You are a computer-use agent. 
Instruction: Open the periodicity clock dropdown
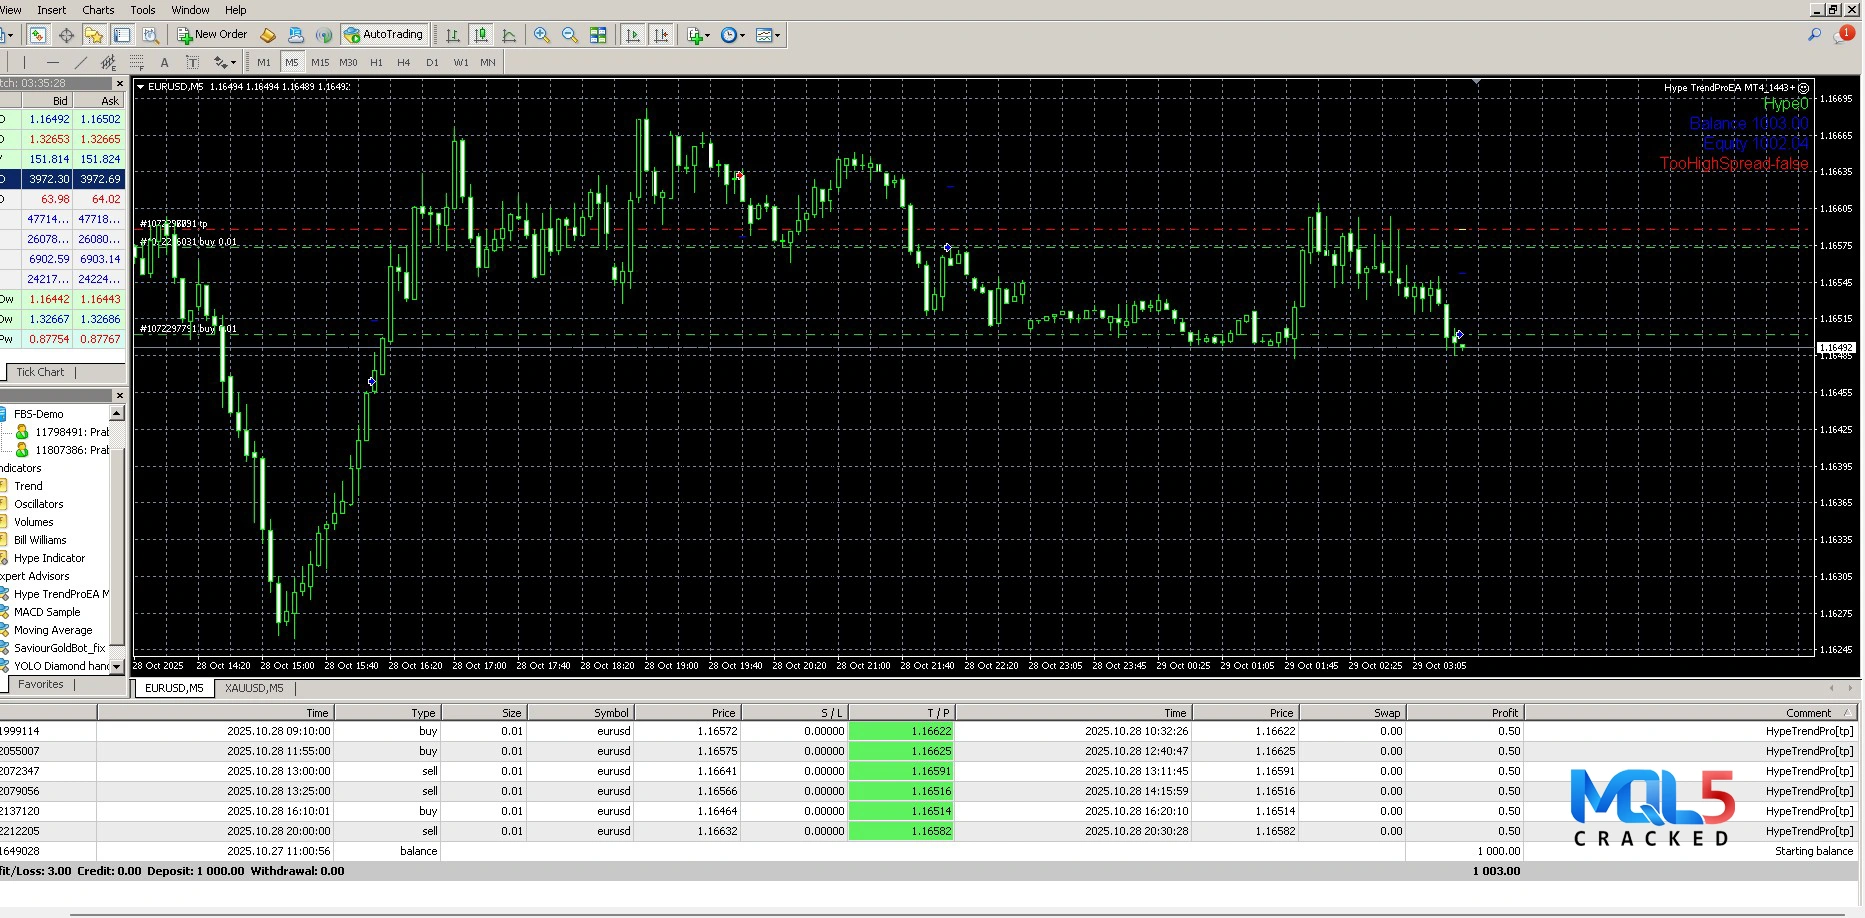point(732,35)
